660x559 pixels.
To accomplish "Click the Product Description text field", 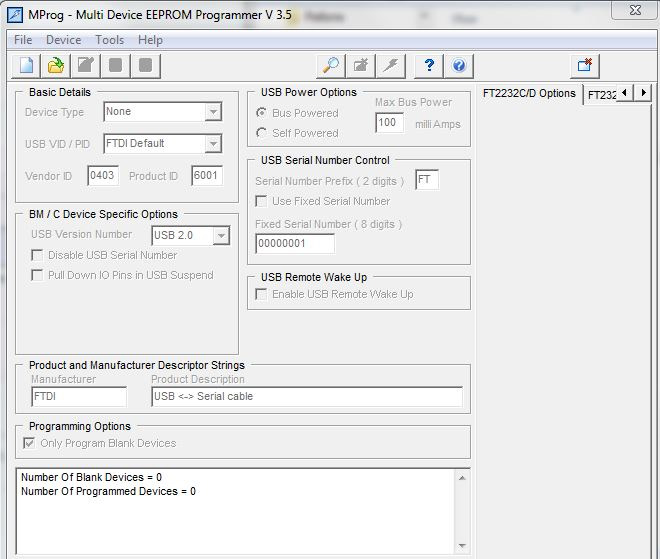I will [x=306, y=397].
